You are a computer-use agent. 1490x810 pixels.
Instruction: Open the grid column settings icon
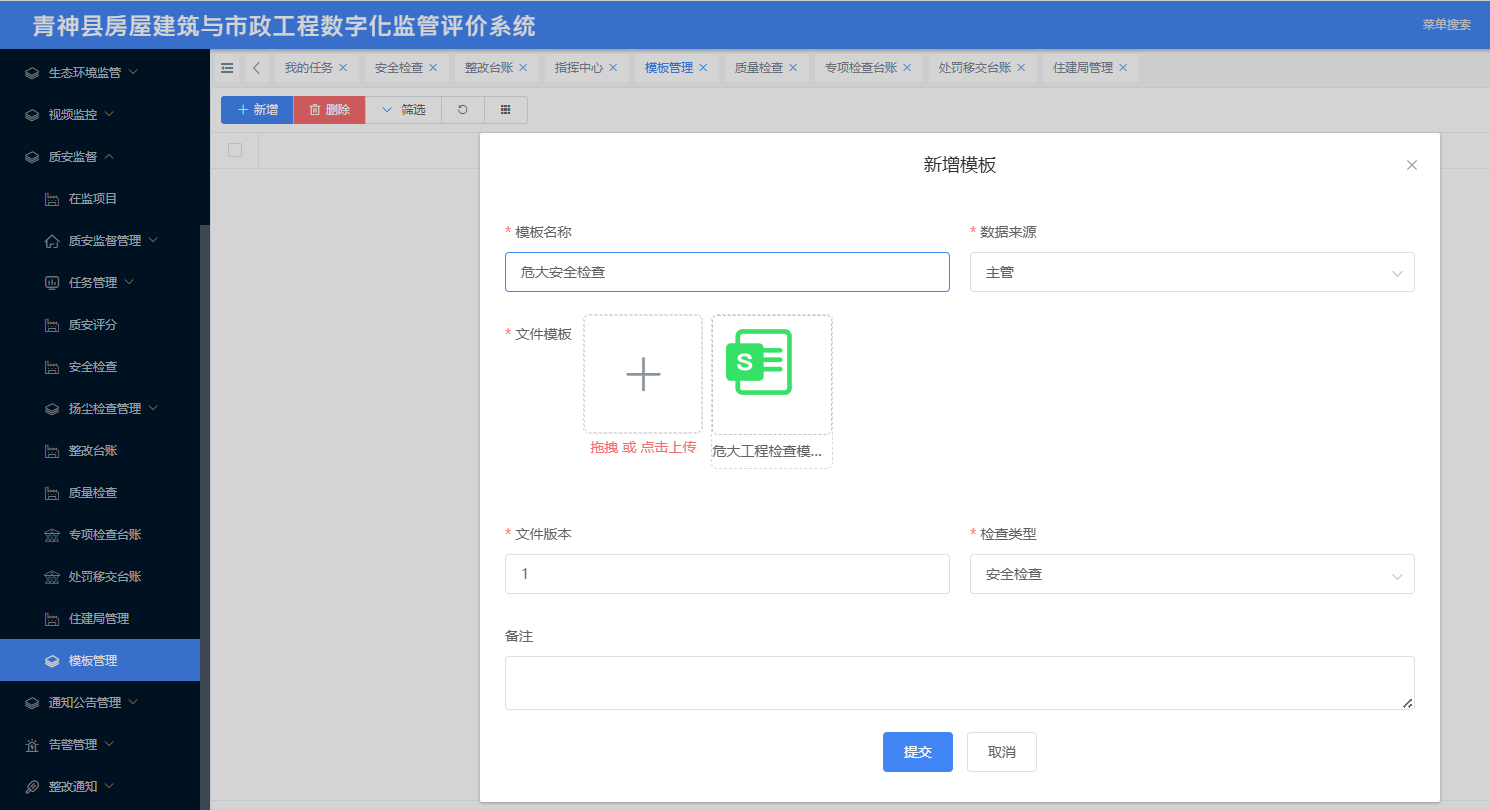506,110
